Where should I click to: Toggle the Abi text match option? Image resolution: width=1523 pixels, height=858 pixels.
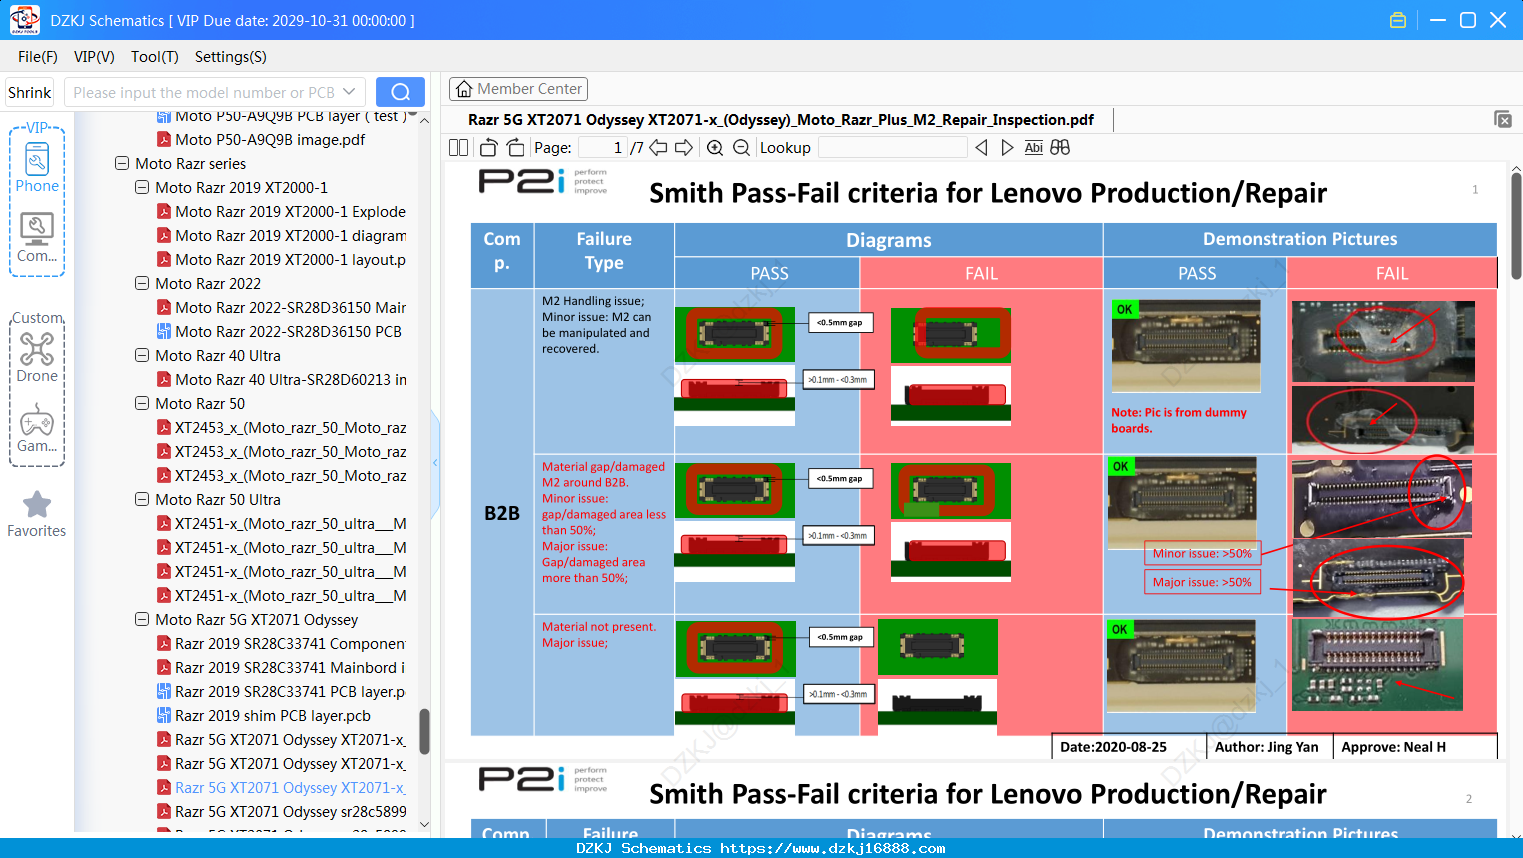1033,148
